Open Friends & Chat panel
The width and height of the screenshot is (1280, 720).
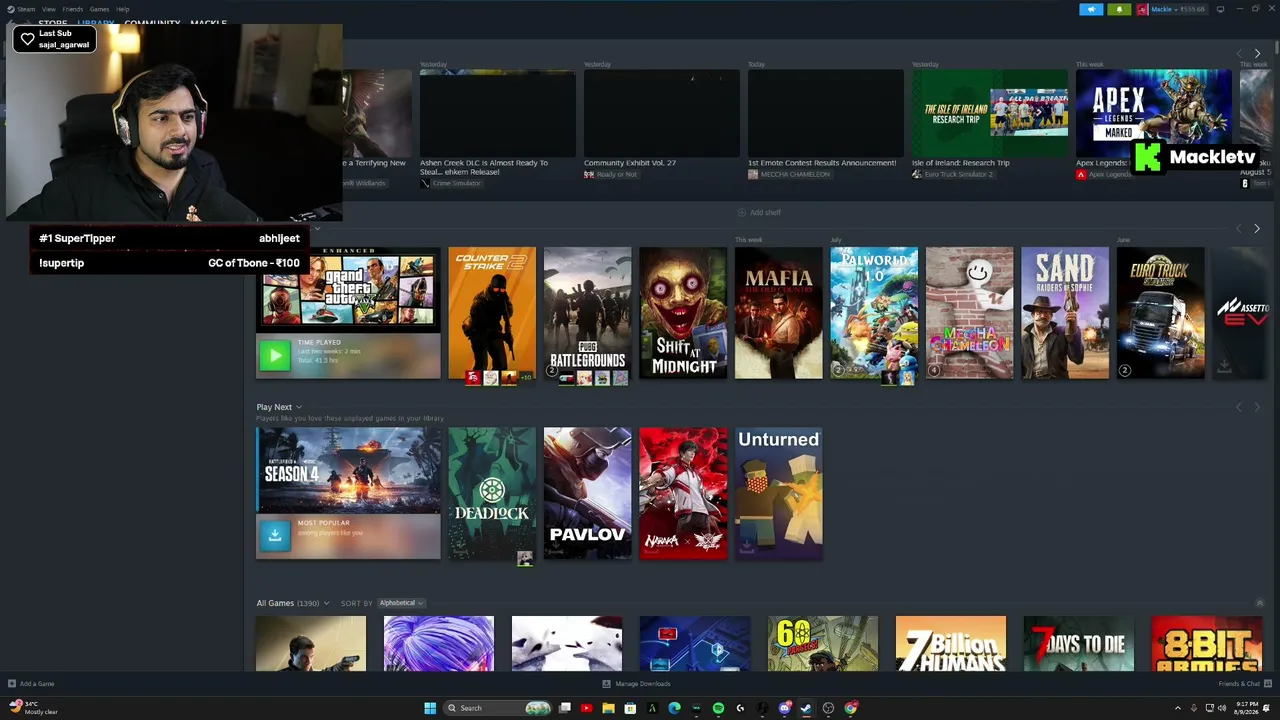[x=1244, y=684]
